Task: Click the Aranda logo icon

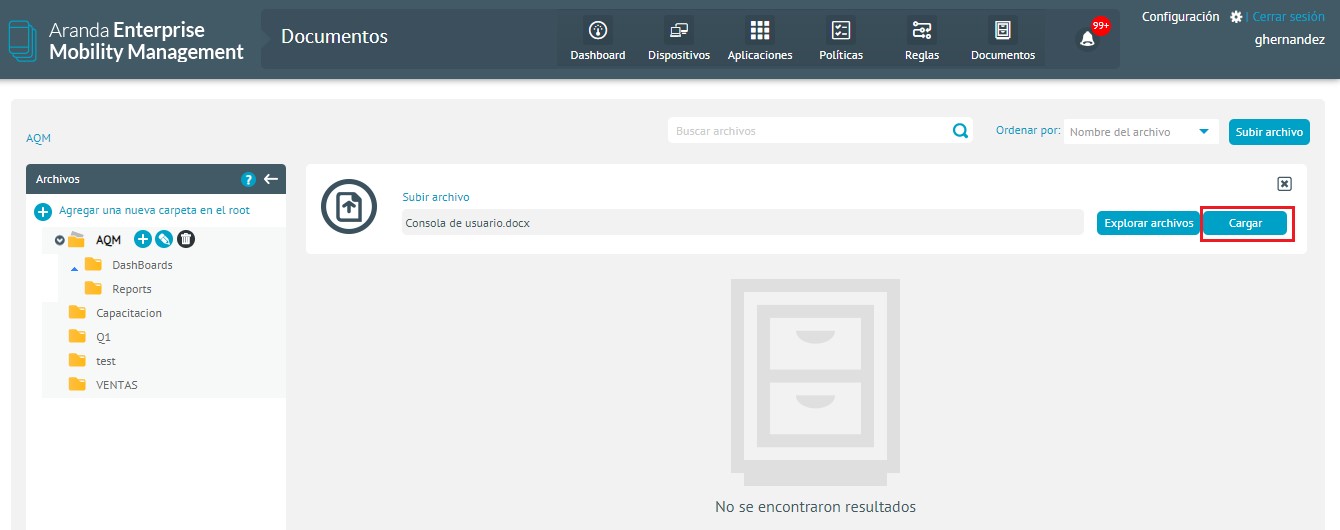Action: pos(22,39)
